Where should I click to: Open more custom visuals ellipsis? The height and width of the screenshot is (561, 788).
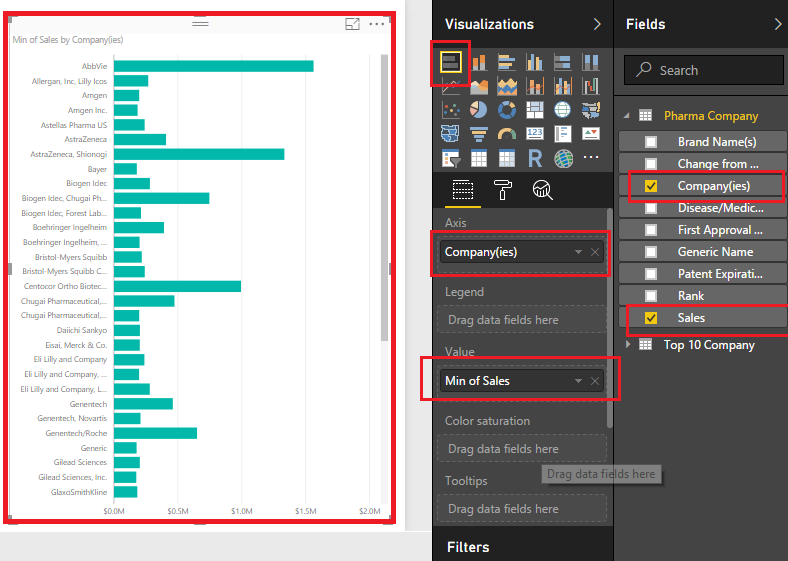tap(590, 157)
